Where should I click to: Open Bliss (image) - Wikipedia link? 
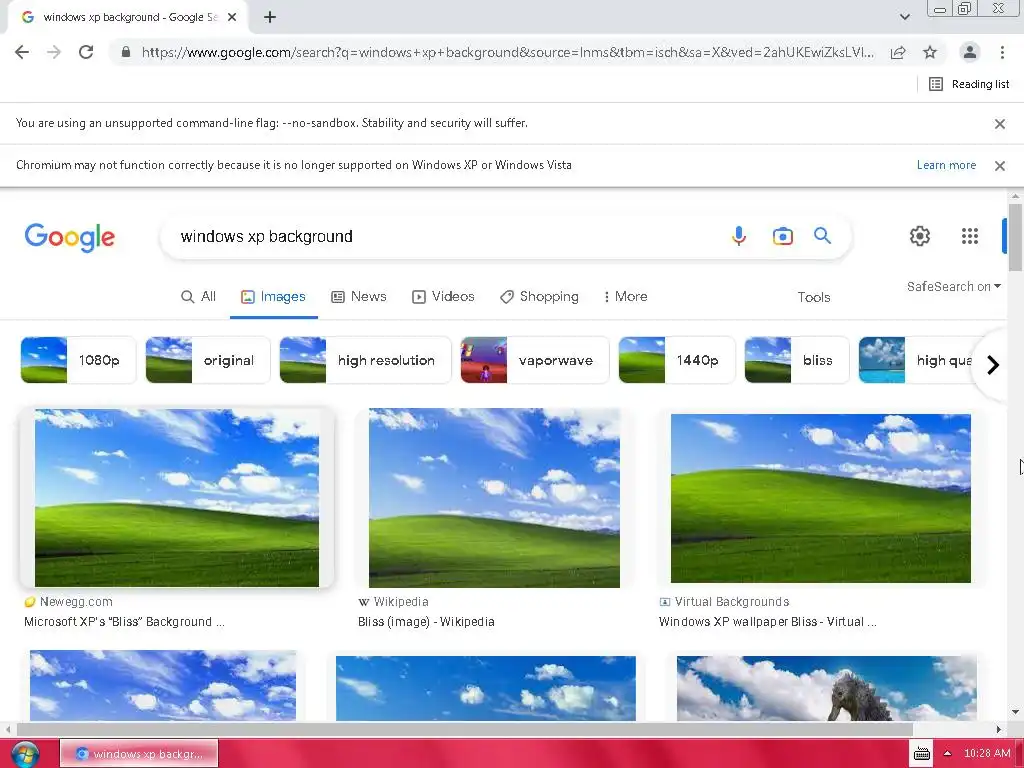tap(426, 622)
